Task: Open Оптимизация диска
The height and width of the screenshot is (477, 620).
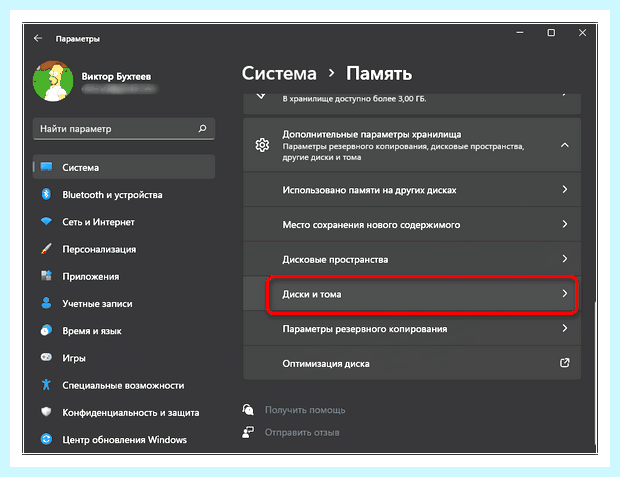Action: click(x=412, y=363)
